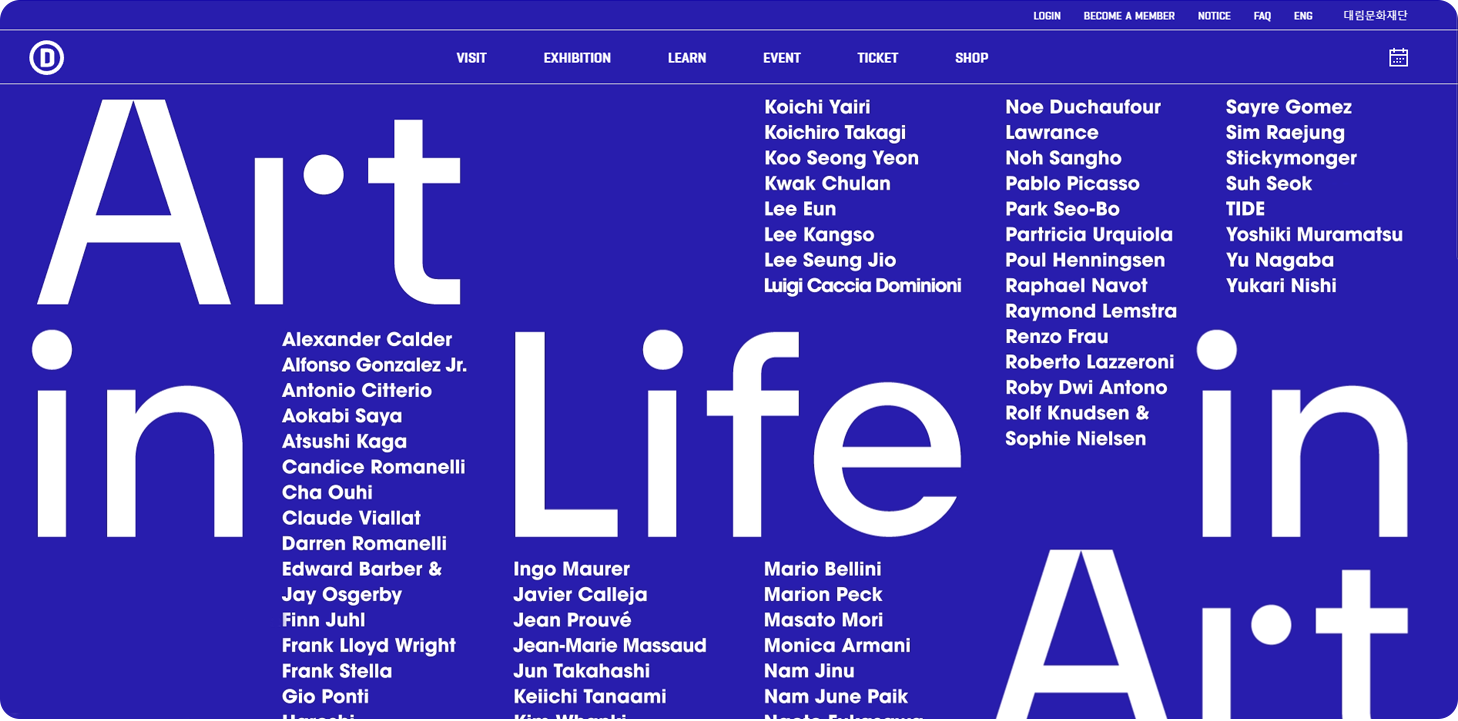Select artist name Renzo Frau
Viewport: 1458px width, 721px height.
(1057, 337)
